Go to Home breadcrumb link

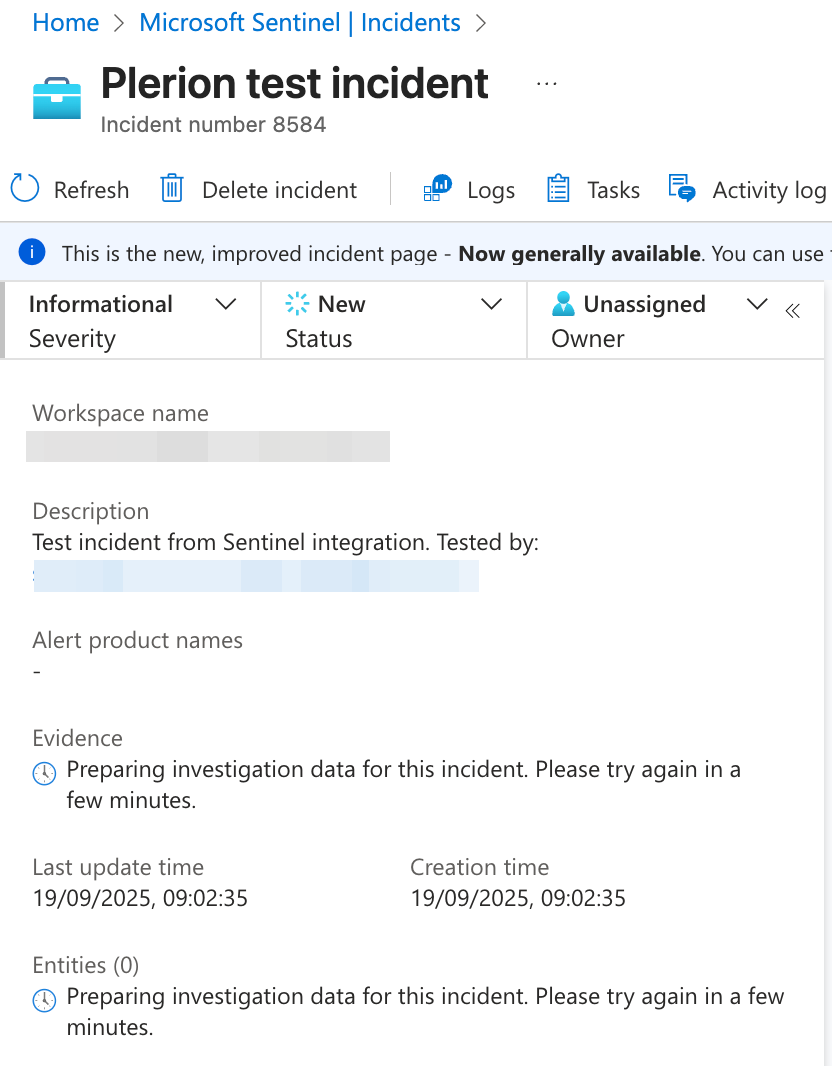click(x=66, y=22)
